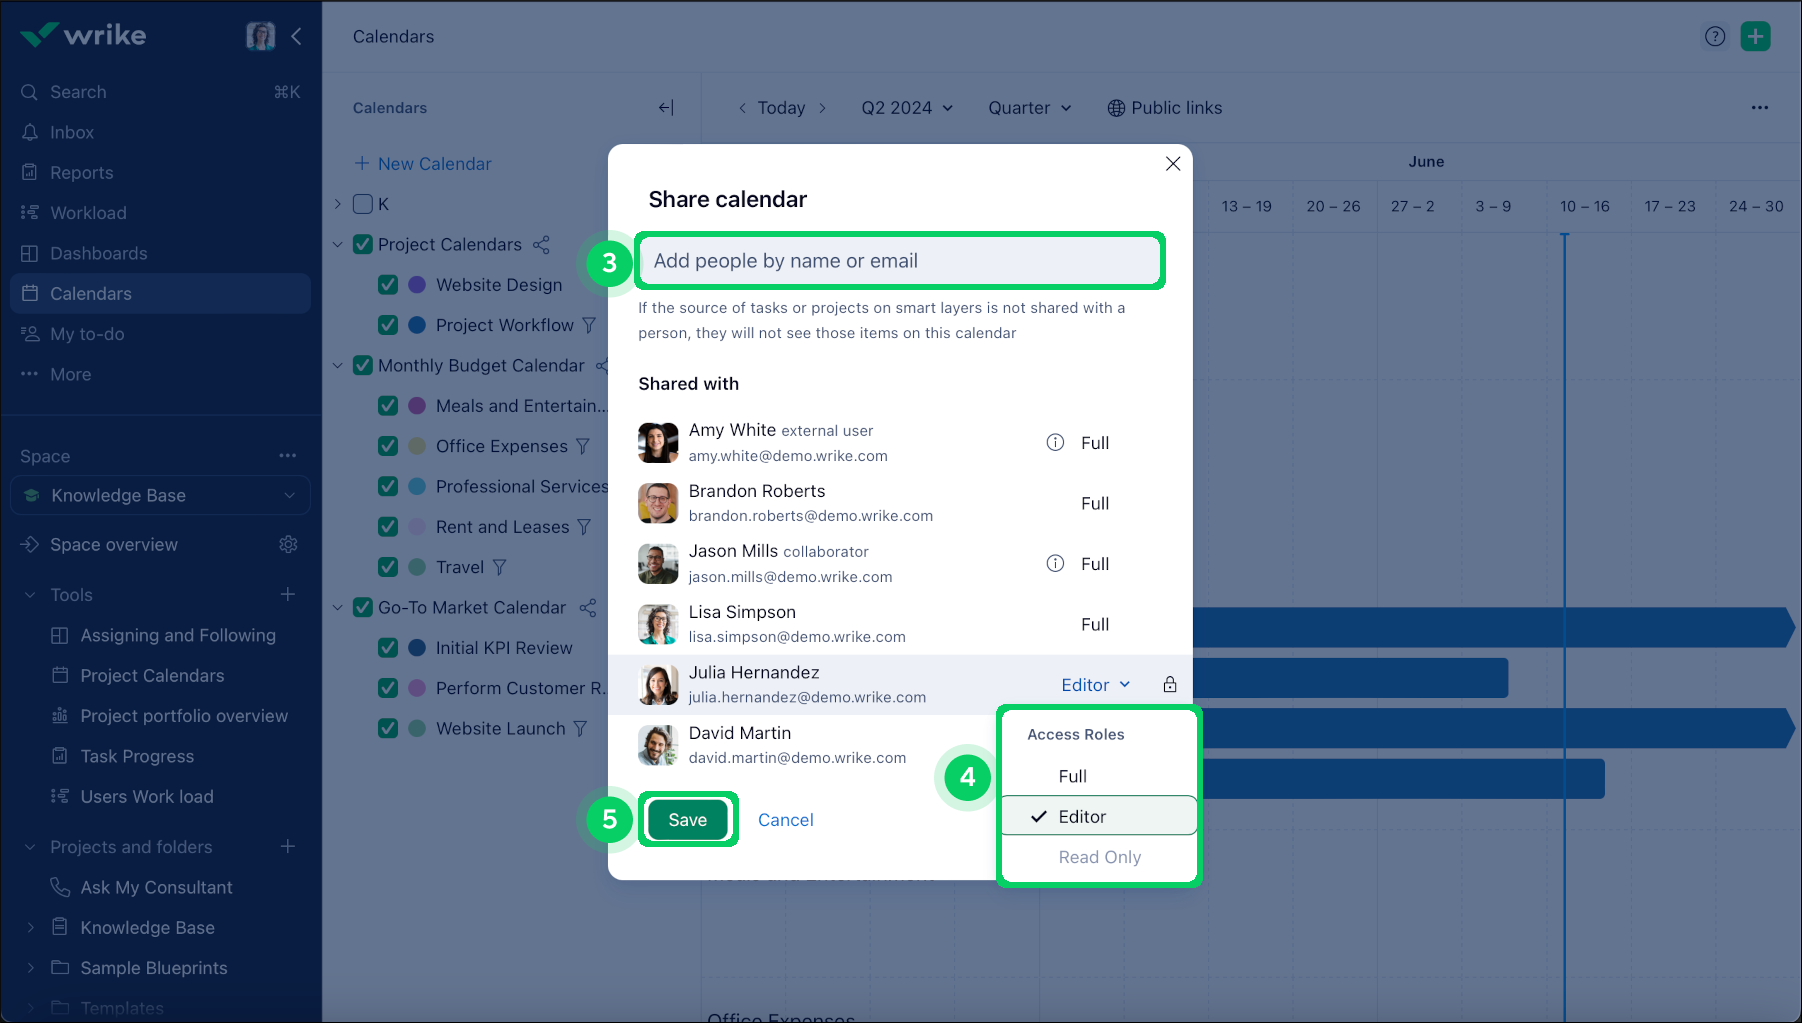Click the info icon next to Amy White
1802x1023 pixels.
pyautogui.click(x=1055, y=443)
